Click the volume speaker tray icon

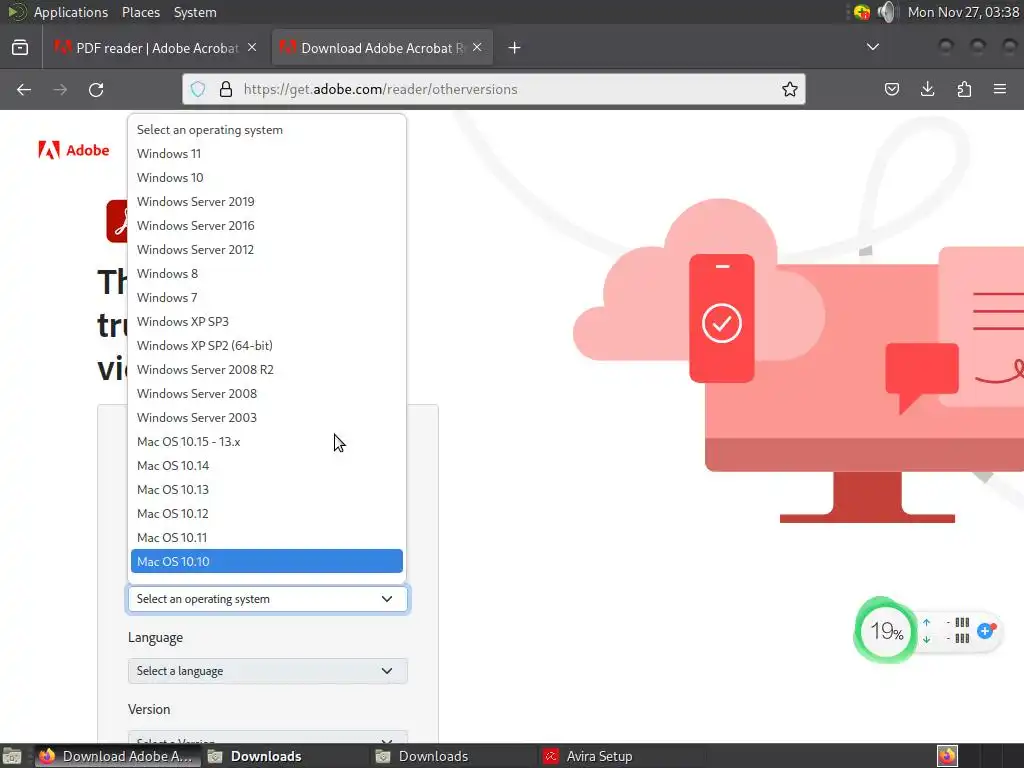pos(886,12)
